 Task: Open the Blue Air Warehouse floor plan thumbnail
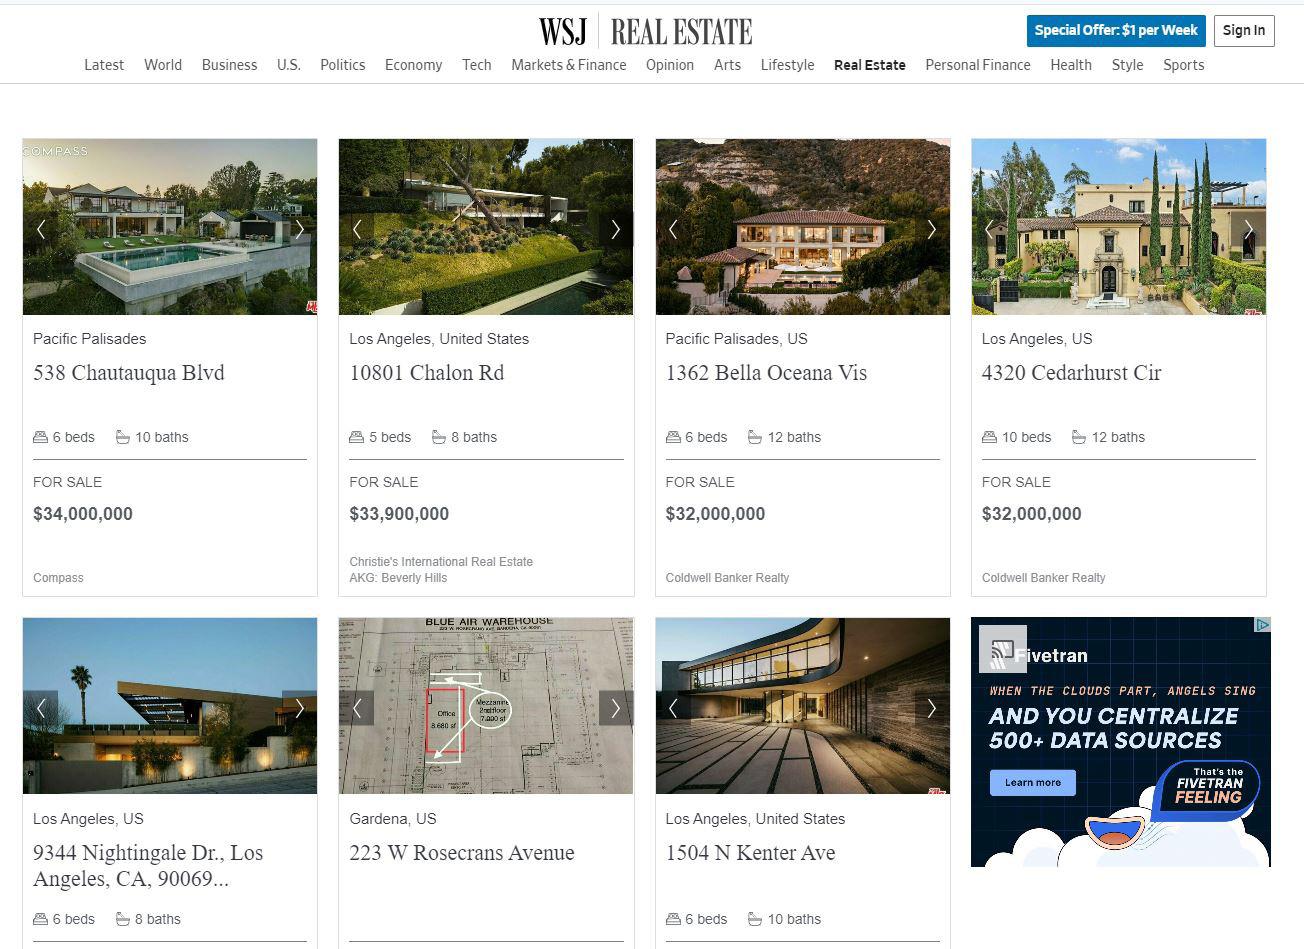(486, 706)
